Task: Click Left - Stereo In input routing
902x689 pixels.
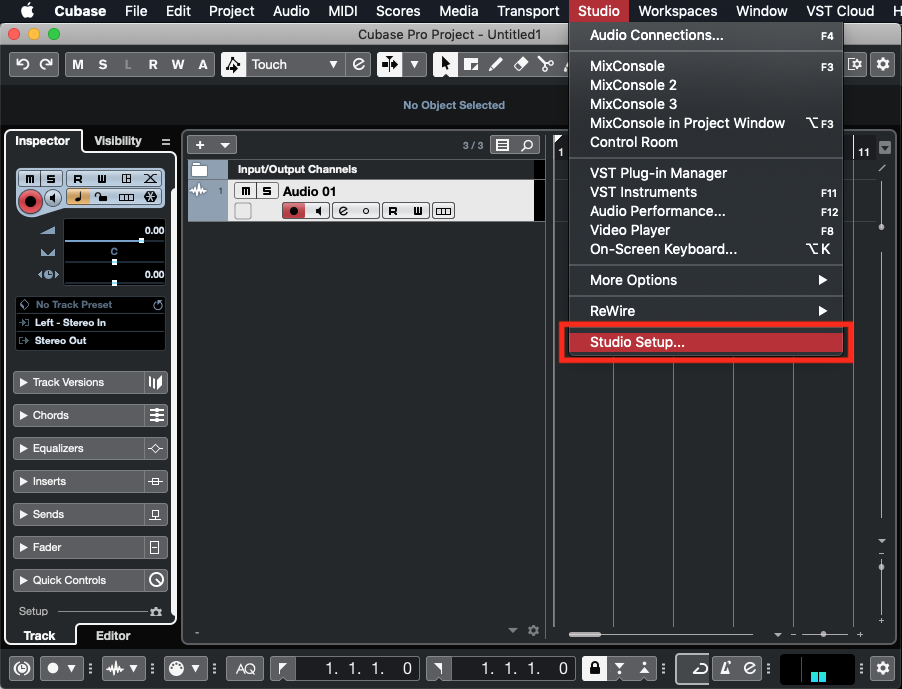Action: point(90,323)
